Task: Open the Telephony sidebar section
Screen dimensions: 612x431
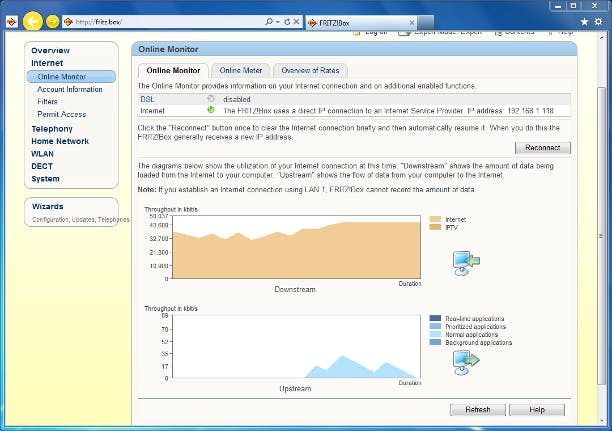Action: pyautogui.click(x=52, y=128)
